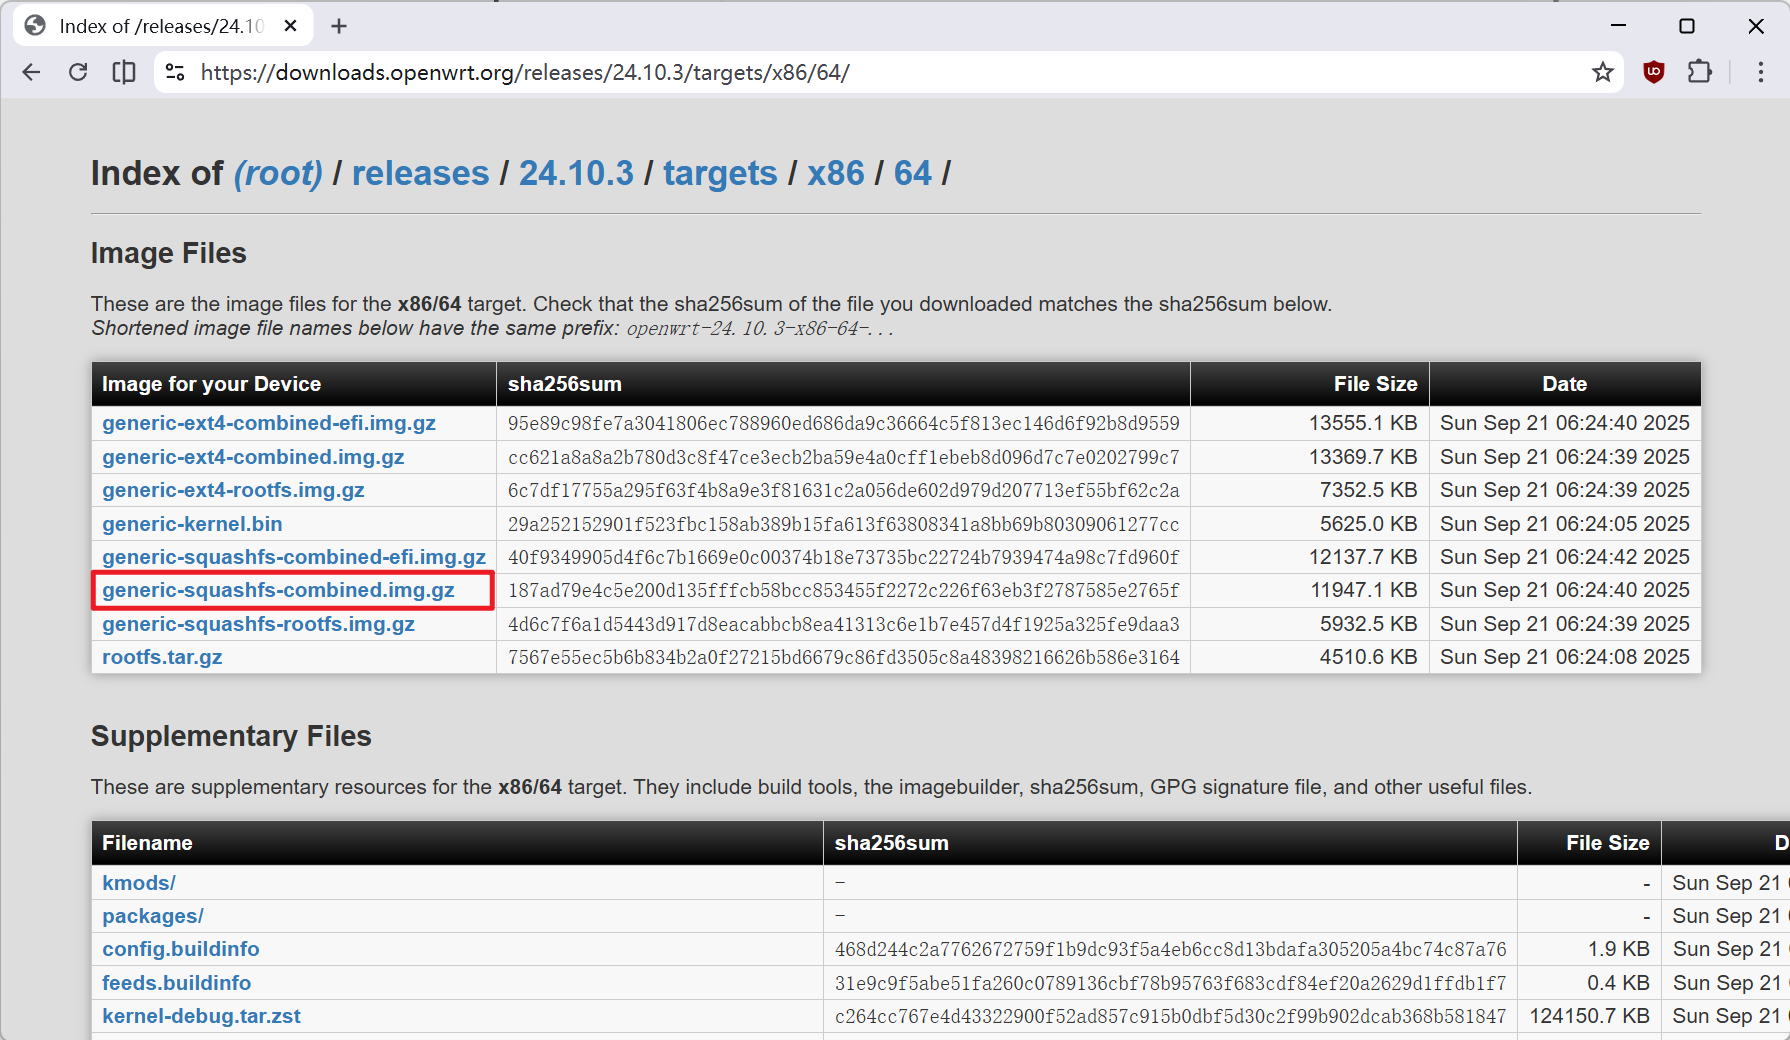Download generic-kernel.bin image
This screenshot has width=1790, height=1040.
pyautogui.click(x=191, y=523)
